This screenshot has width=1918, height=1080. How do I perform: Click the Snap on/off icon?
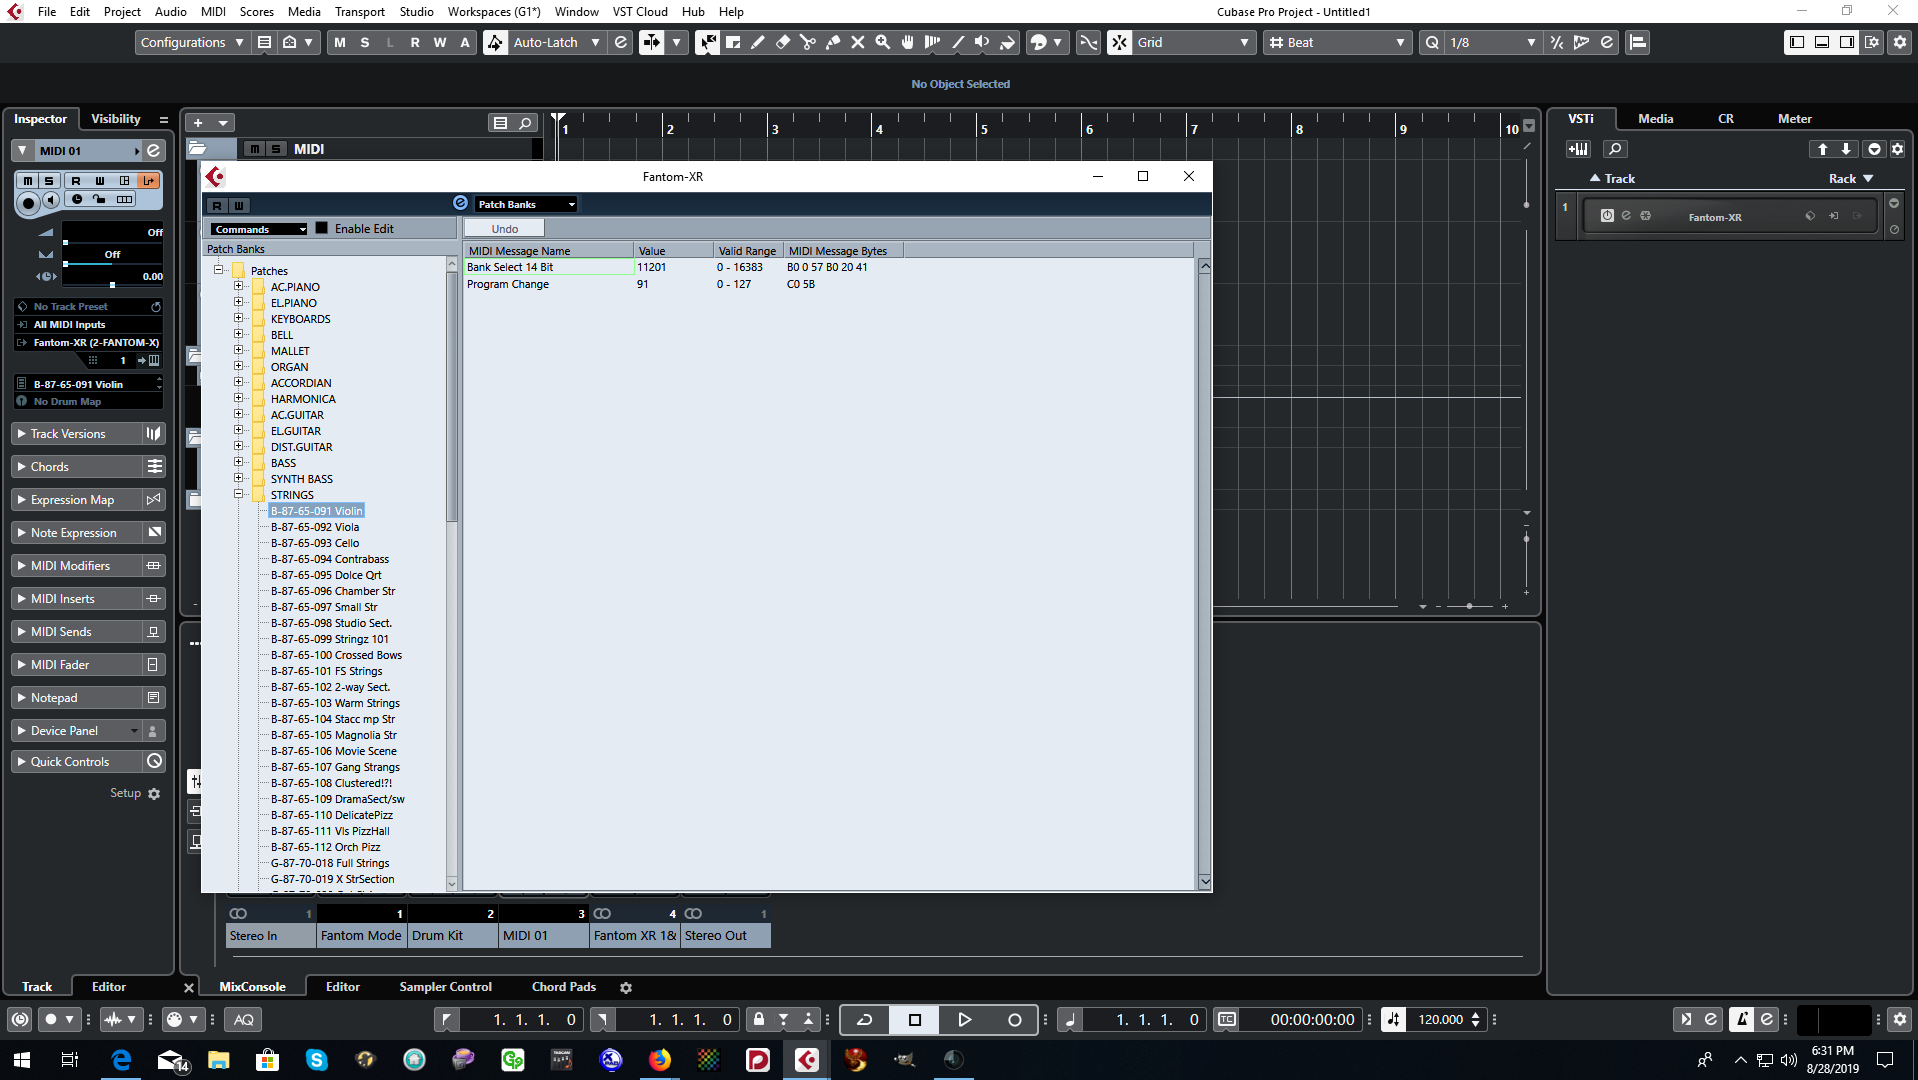click(x=1120, y=42)
